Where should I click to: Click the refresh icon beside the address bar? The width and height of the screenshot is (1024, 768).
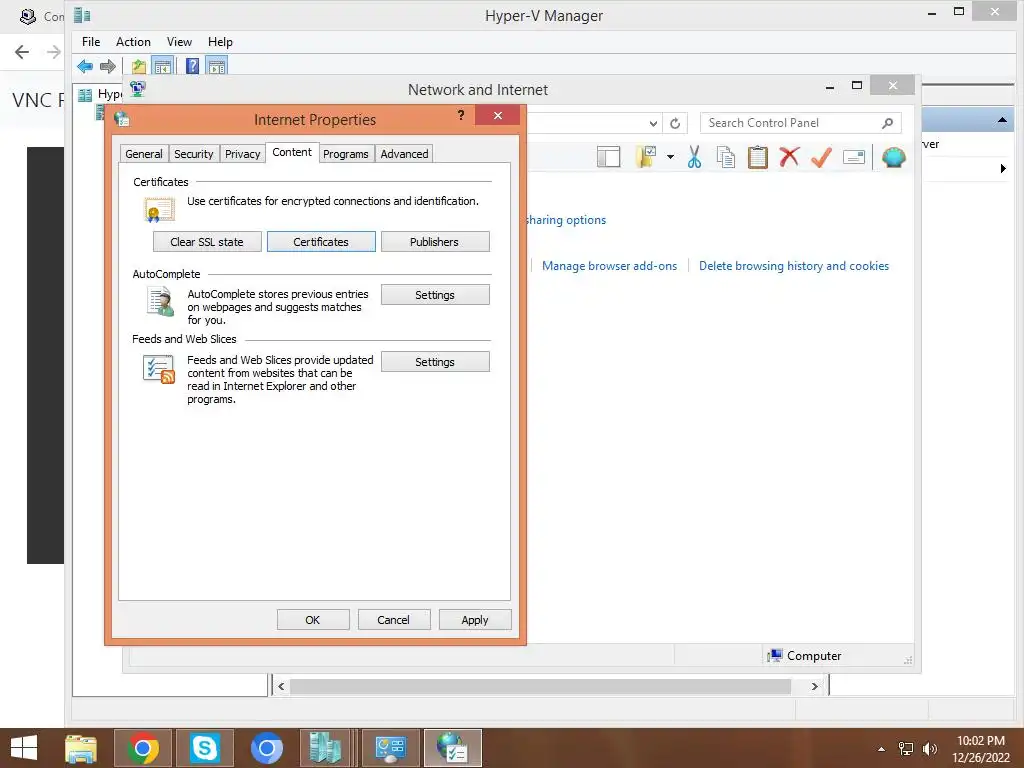click(x=675, y=123)
